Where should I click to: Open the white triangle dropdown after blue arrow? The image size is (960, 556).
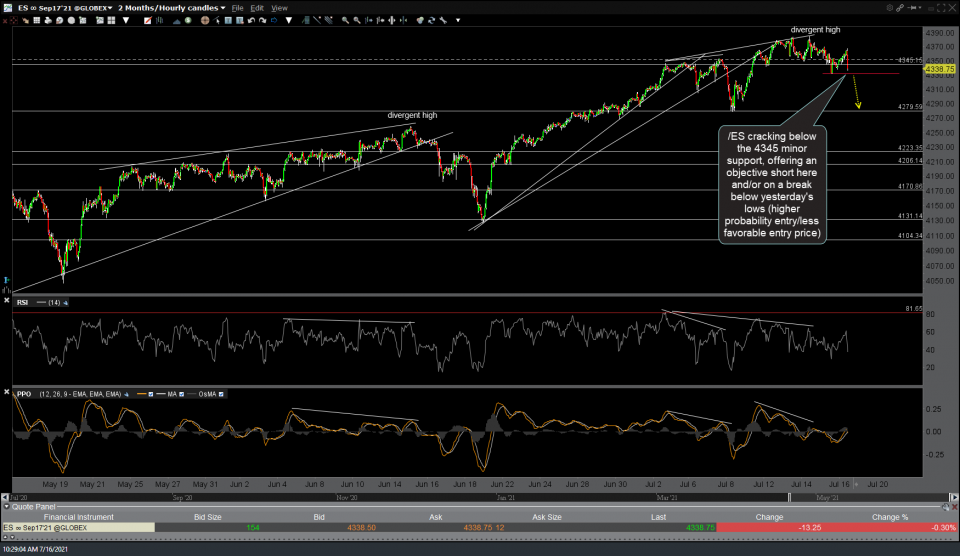click(288, 20)
